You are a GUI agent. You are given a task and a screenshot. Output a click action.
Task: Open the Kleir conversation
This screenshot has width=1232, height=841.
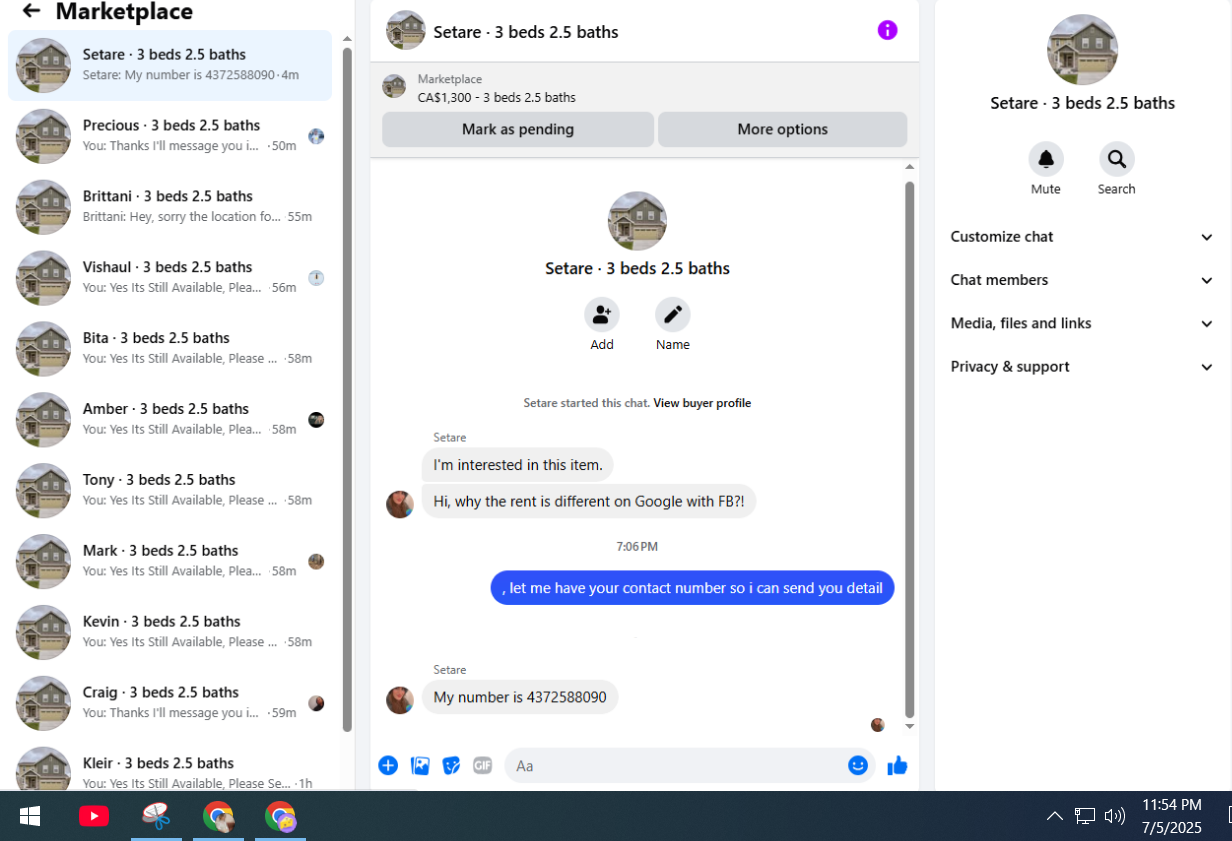coord(170,768)
